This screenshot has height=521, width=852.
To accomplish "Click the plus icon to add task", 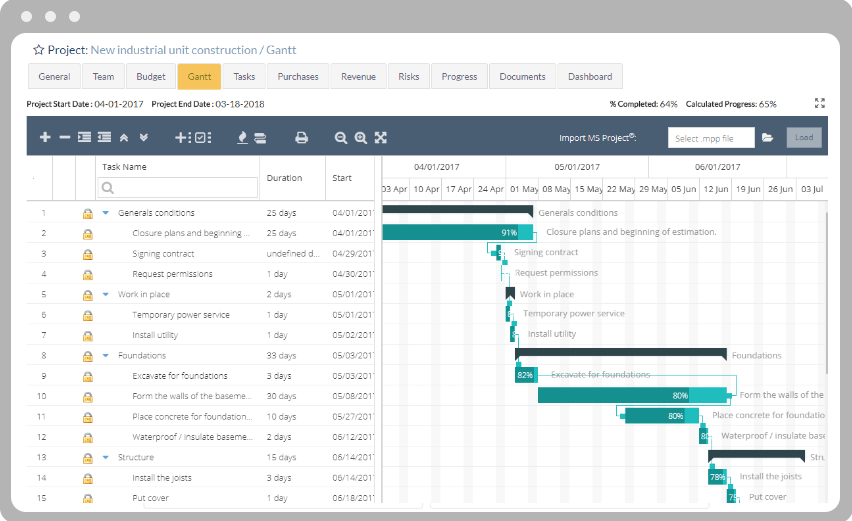I will 45,138.
